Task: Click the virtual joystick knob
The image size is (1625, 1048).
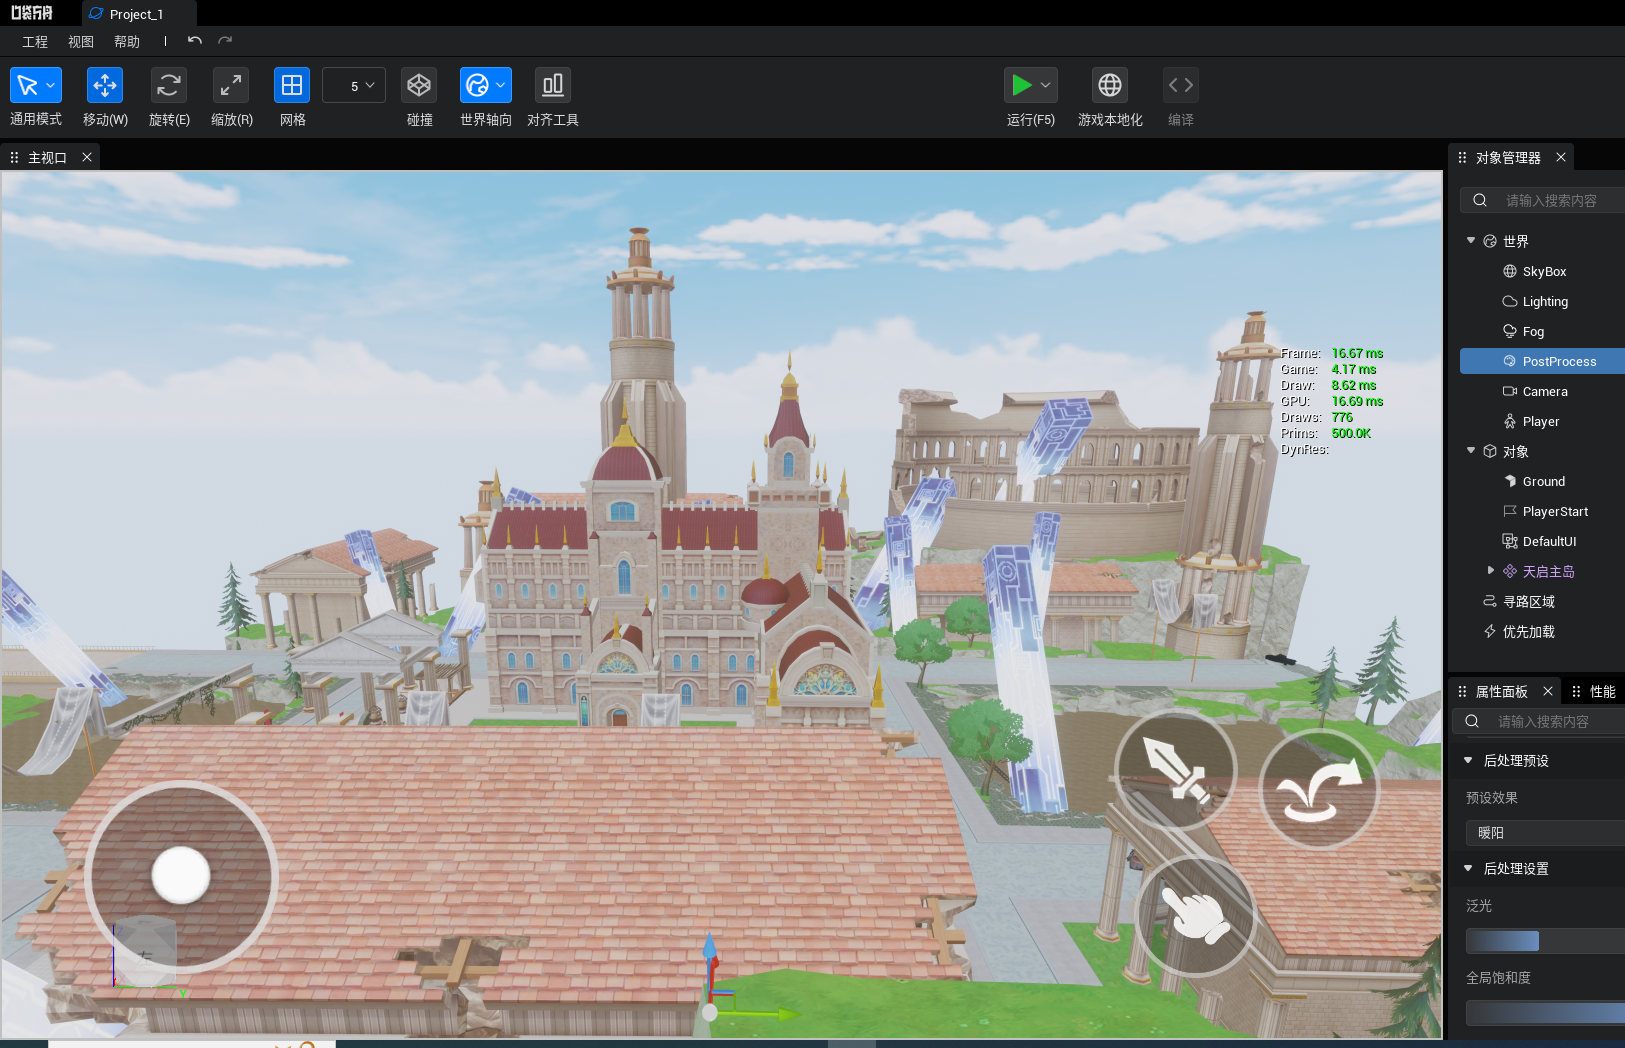Action: pyautogui.click(x=181, y=875)
